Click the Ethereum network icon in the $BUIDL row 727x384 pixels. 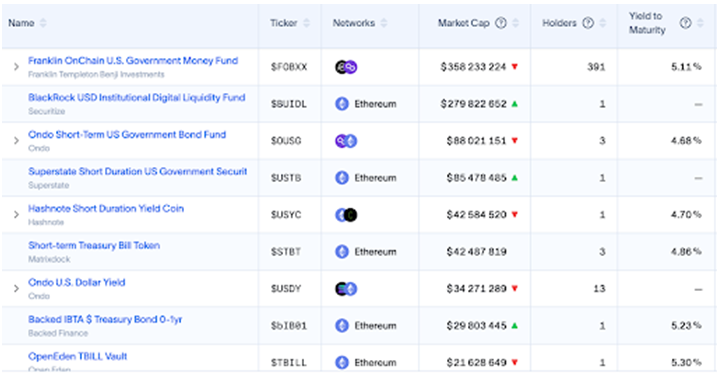coord(342,104)
